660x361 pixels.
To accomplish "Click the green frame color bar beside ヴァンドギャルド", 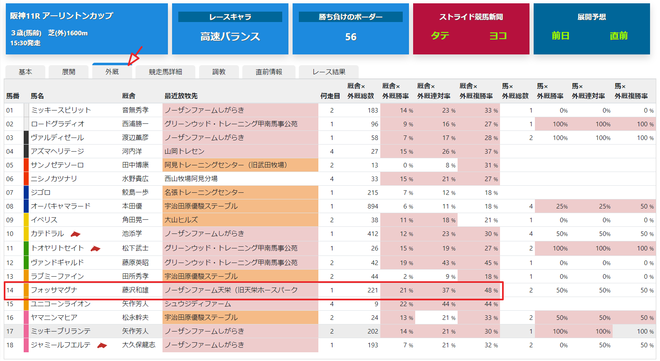I will pyautogui.click(x=27, y=263).
